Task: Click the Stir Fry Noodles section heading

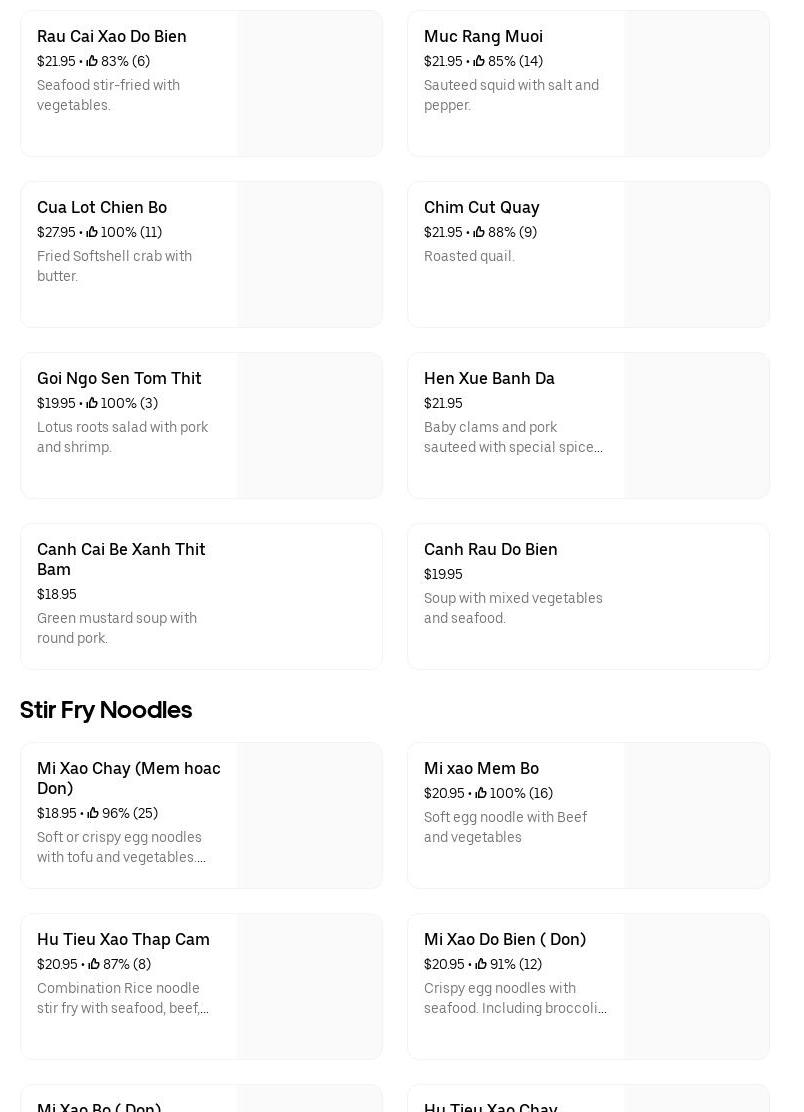Action: tap(106, 710)
